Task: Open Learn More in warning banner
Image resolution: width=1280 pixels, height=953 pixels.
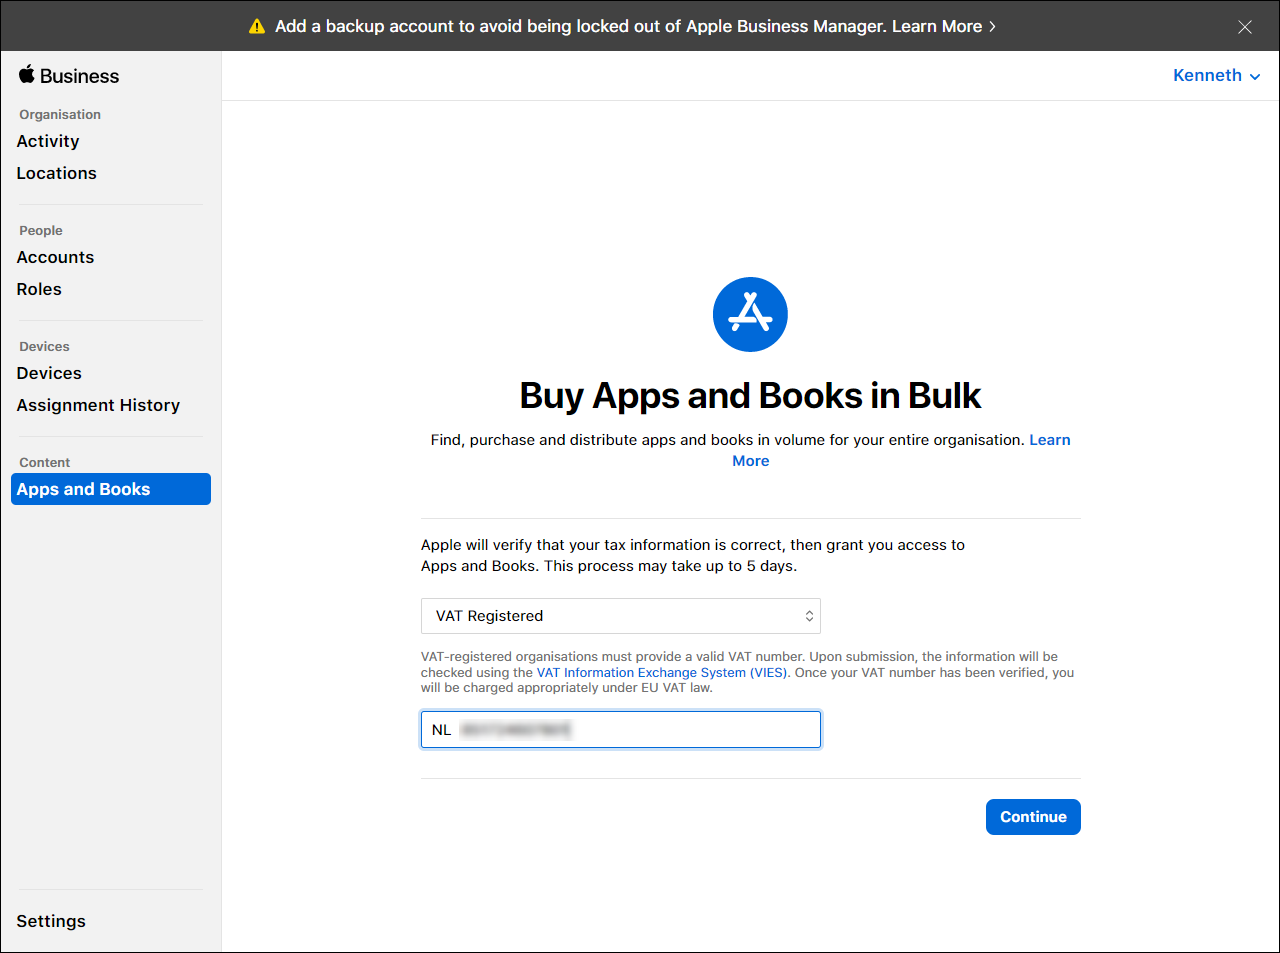Action: point(943,27)
